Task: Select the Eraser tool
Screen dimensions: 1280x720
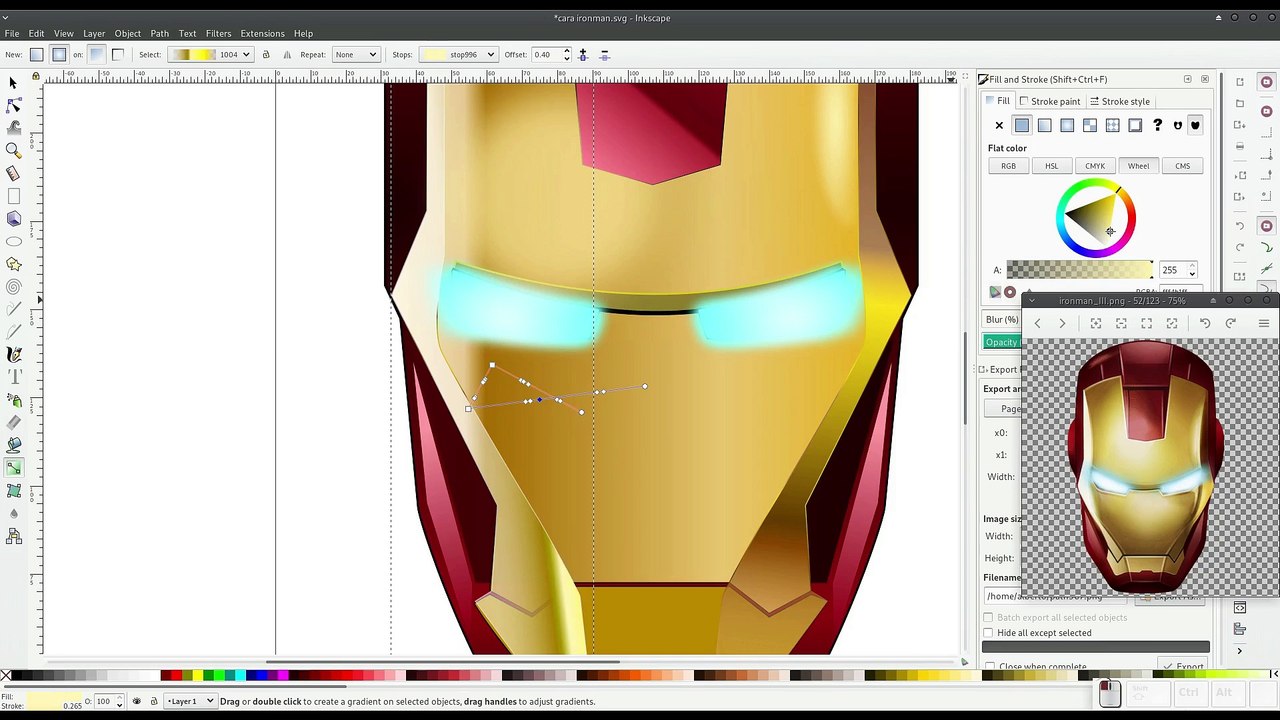Action: point(13,423)
